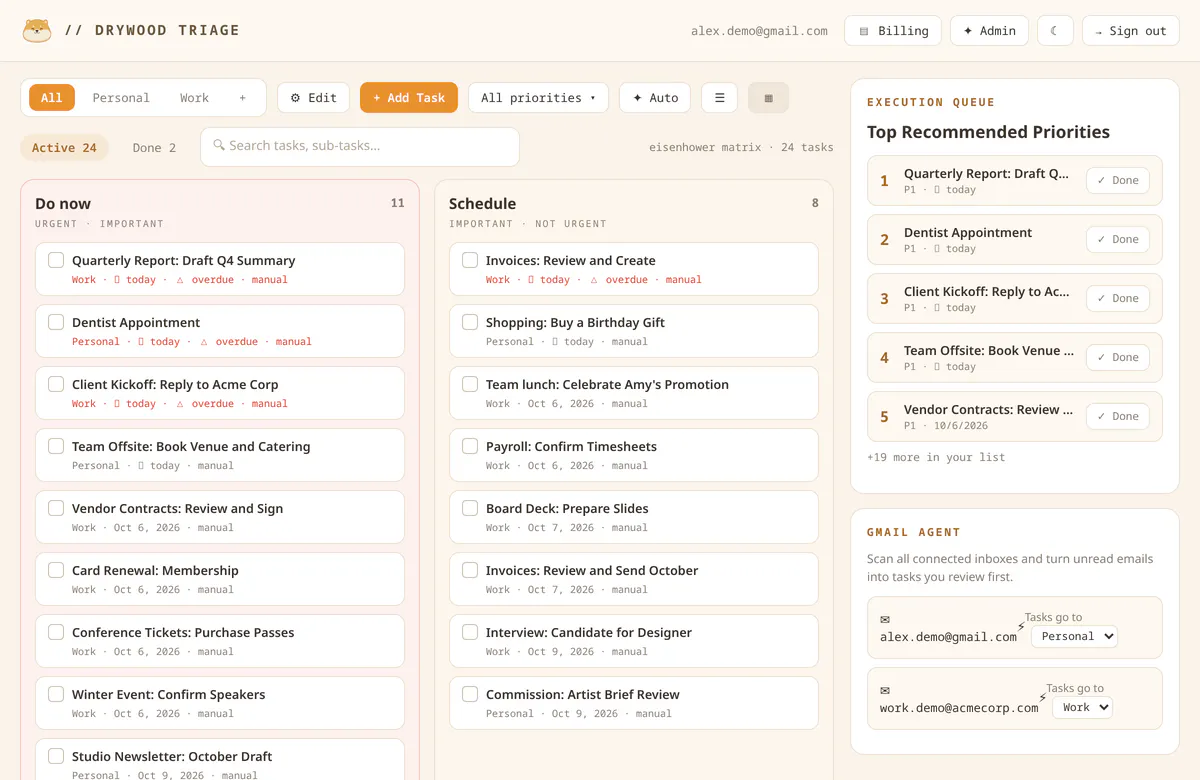Screen dimensions: 1200x780
Task: Switch to list view icon
Action: [719, 98]
